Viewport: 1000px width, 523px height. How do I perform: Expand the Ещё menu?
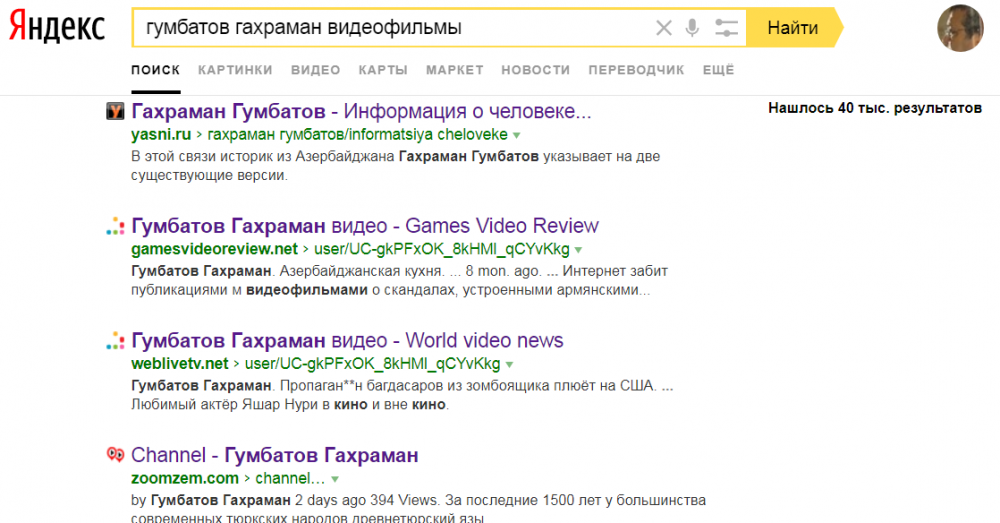(719, 70)
